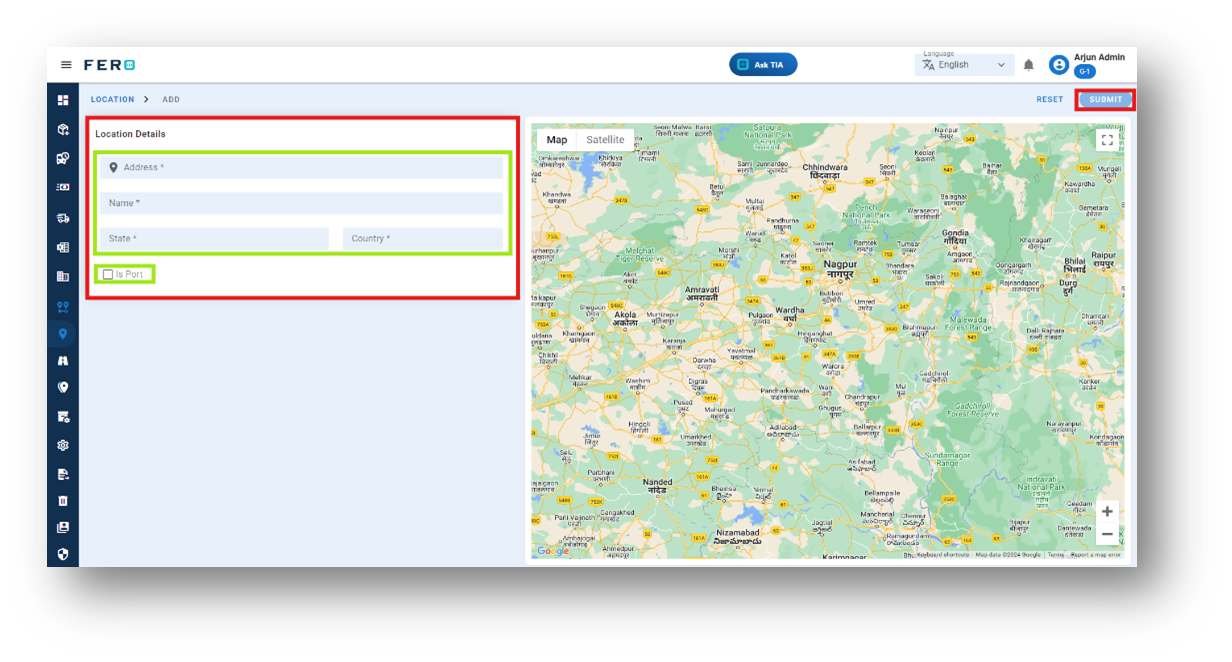
Task: Click Wardha label on map
Action: [x=790, y=315]
